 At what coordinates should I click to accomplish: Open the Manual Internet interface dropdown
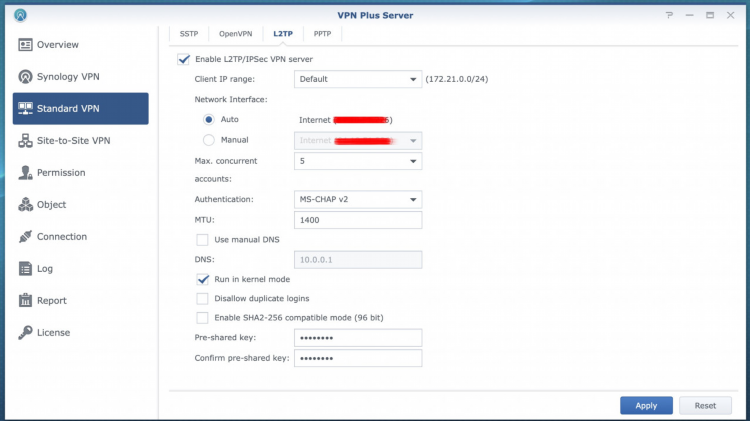358,141
